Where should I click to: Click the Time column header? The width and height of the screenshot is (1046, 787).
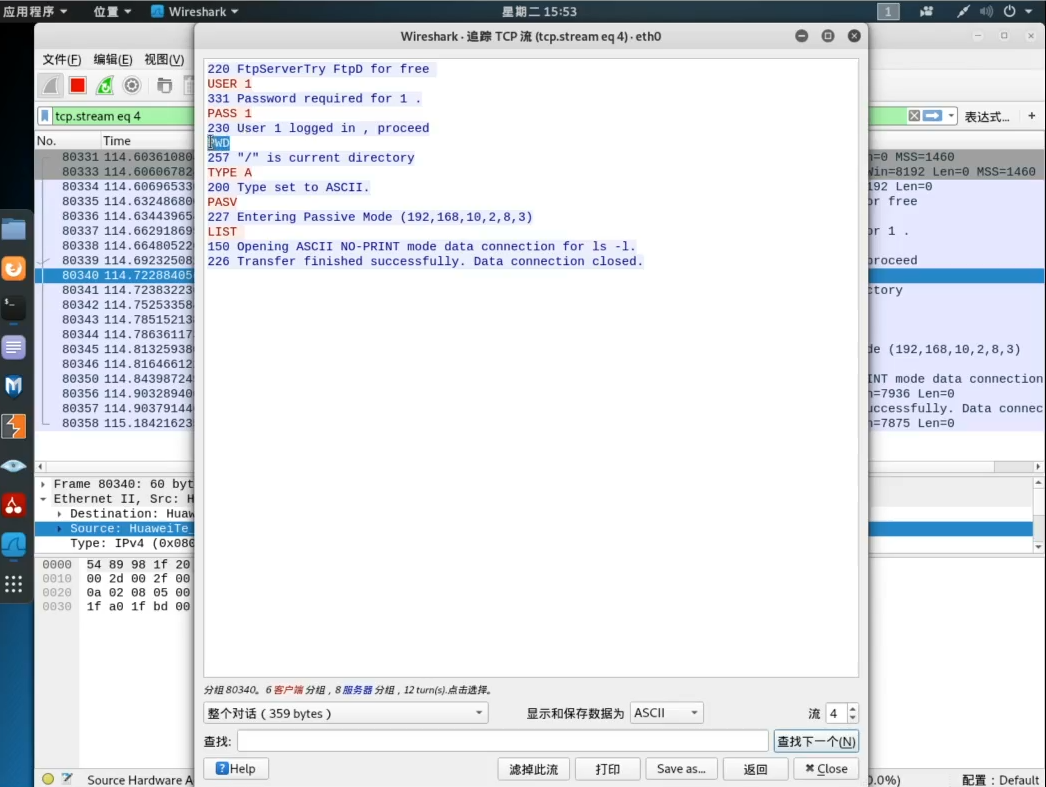pyautogui.click(x=117, y=141)
